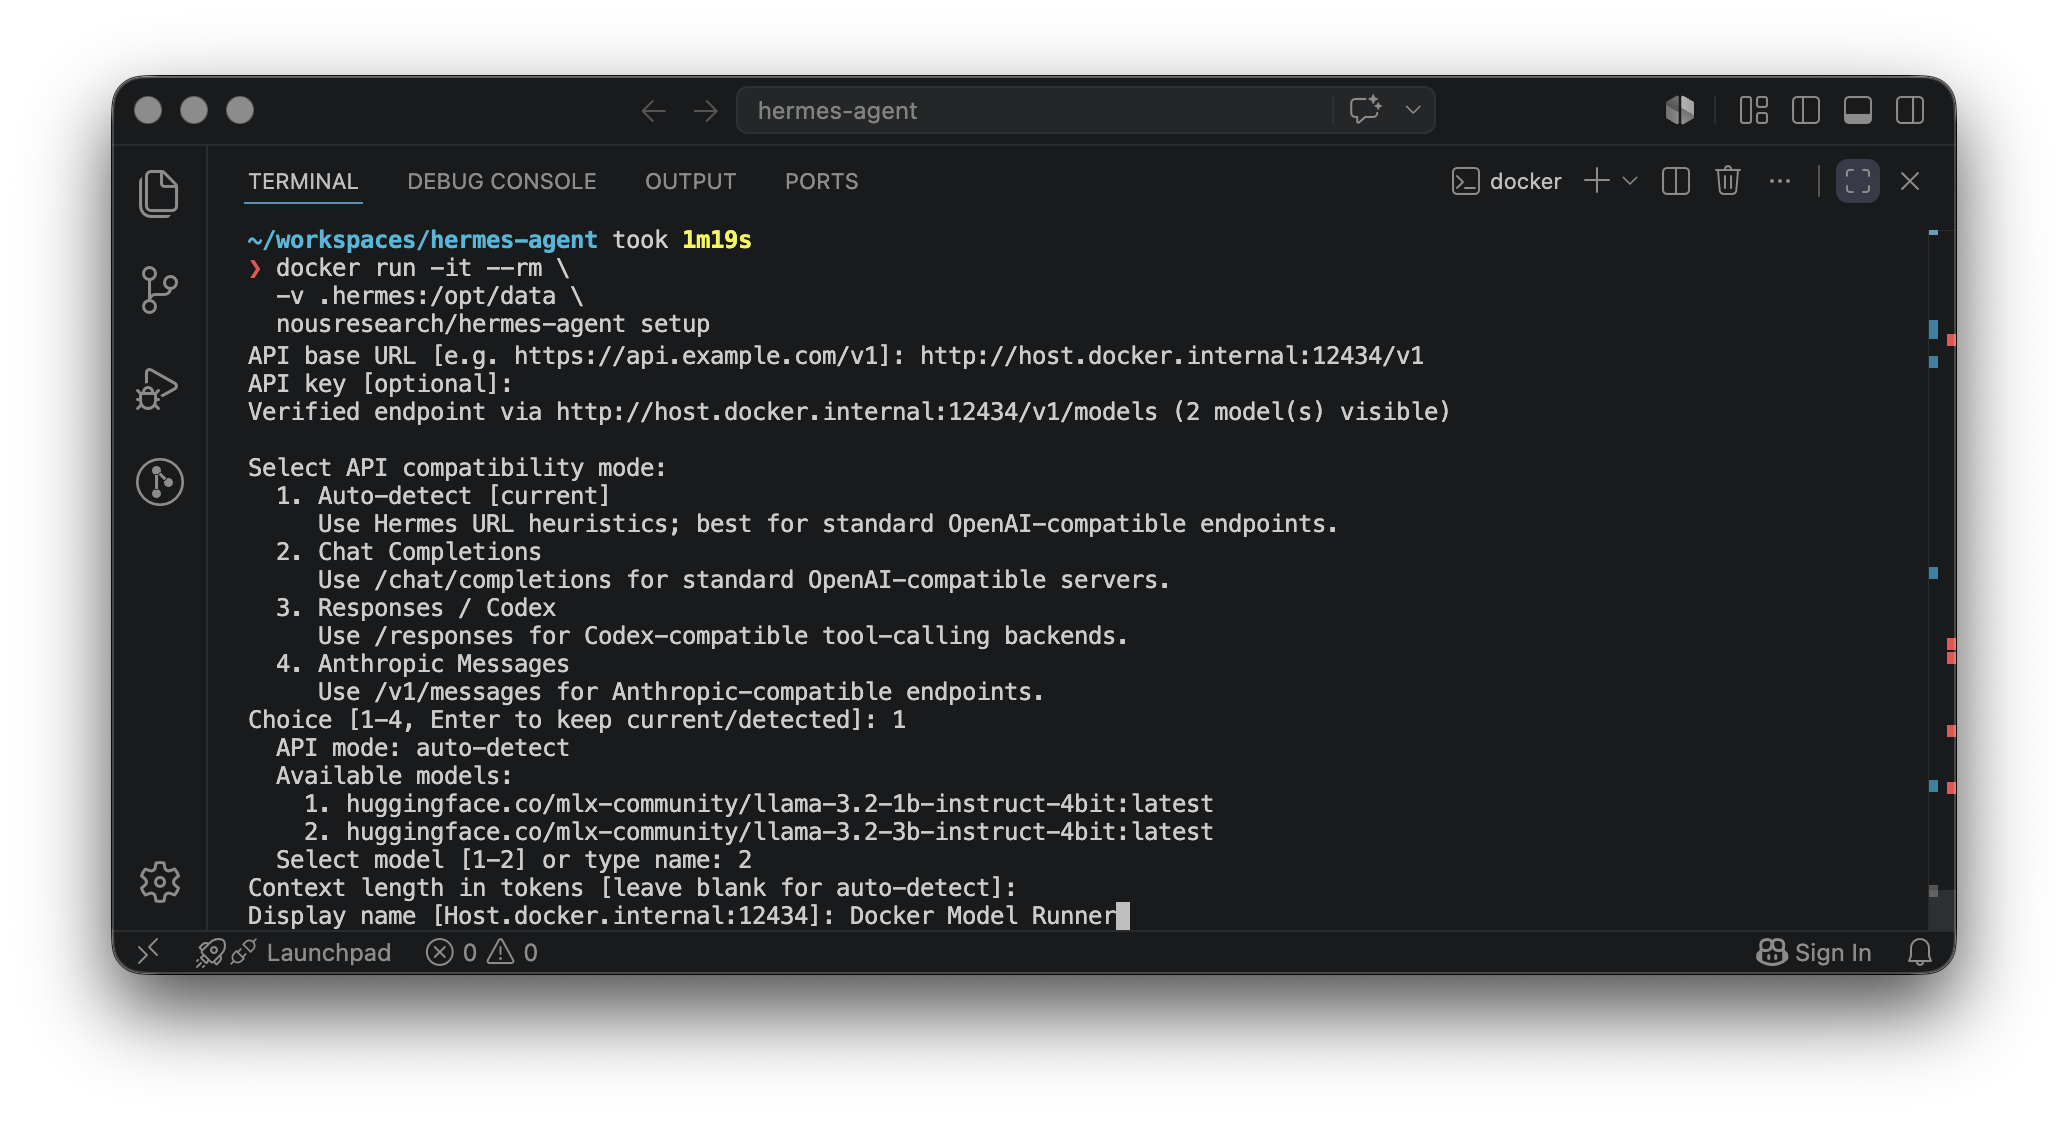Close the terminal panel

point(1910,181)
